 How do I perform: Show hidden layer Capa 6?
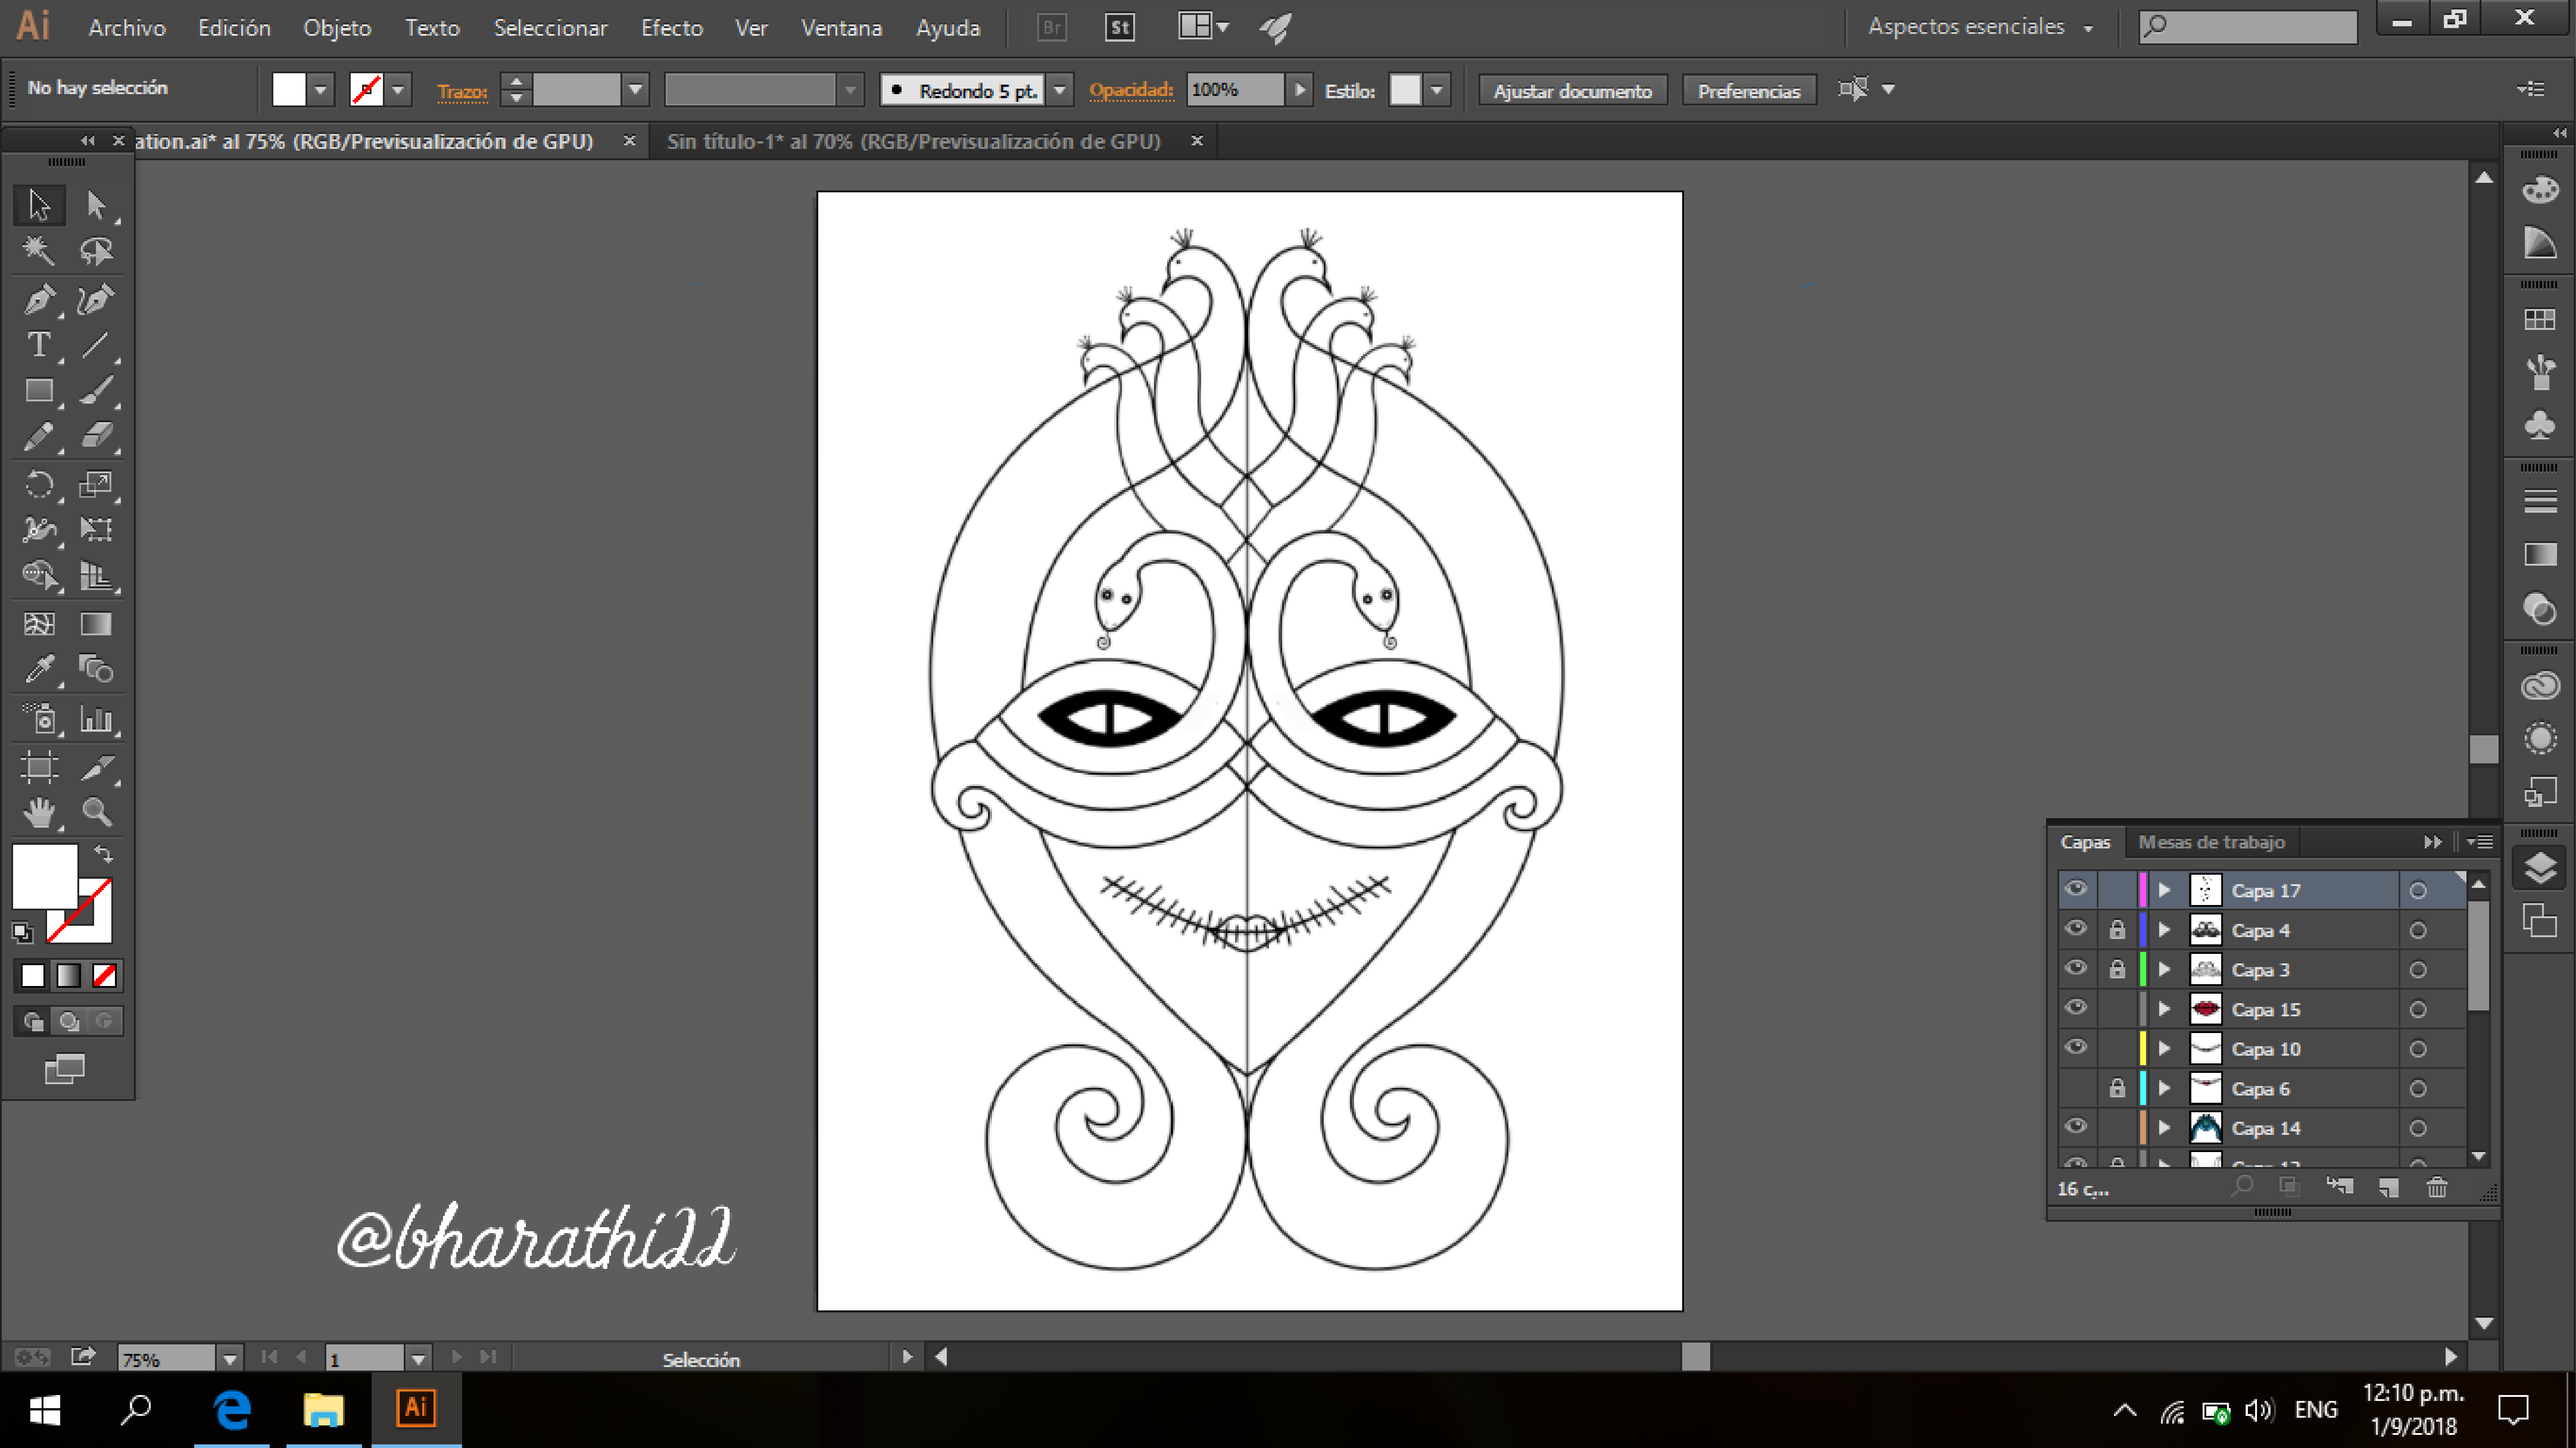pos(2076,1088)
